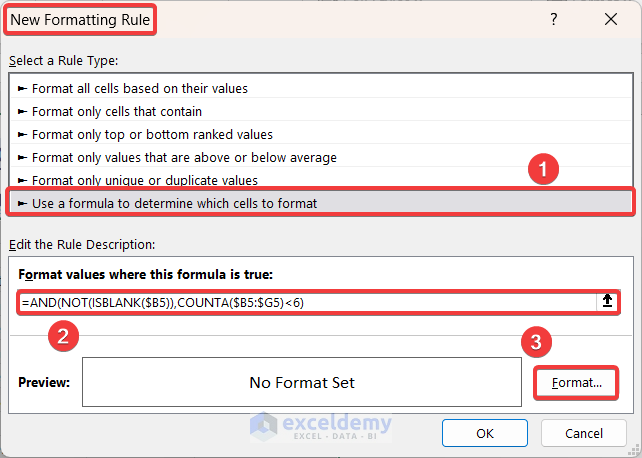Choose 'Format only cells that contain' rule
Screen dimensions: 642x458
pyautogui.click(x=116, y=111)
